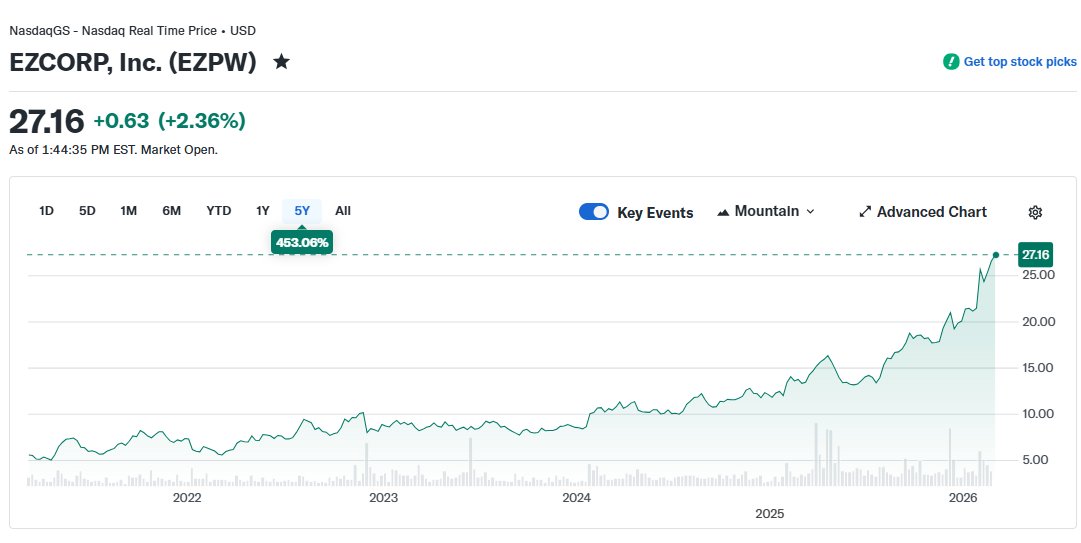1081x543 pixels.
Task: Open the Advanced Chart link
Action: click(931, 212)
